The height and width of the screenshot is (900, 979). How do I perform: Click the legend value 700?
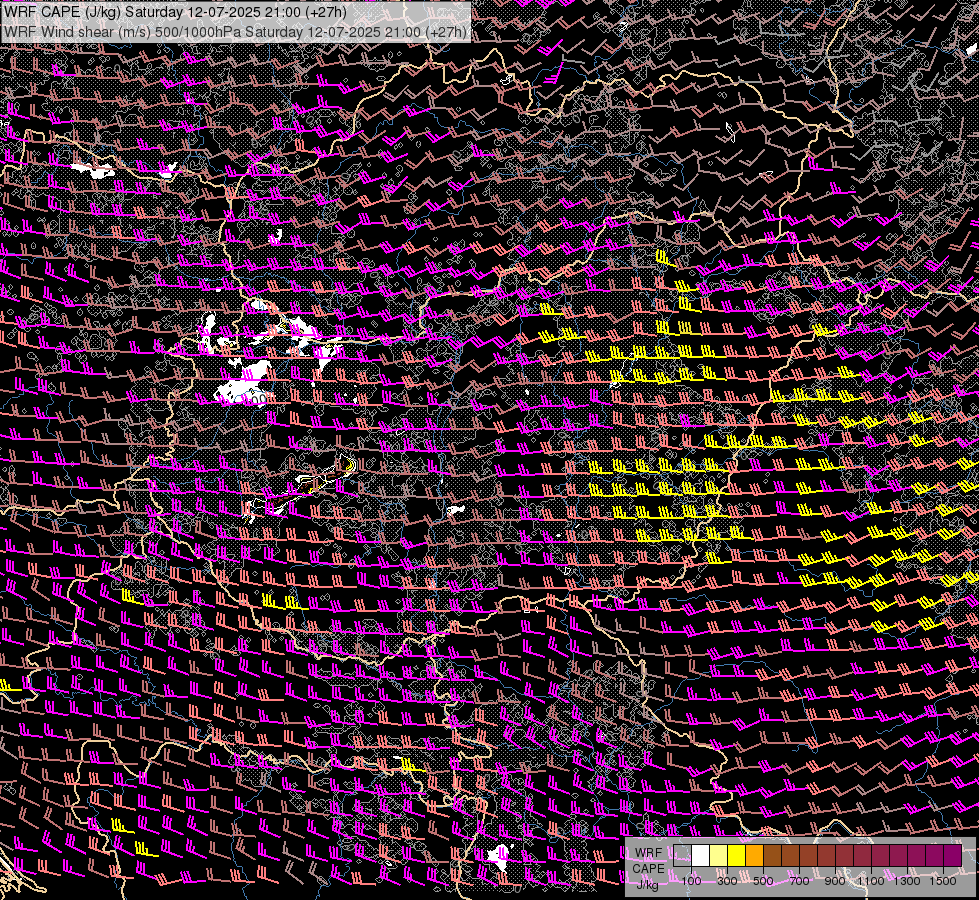coord(799,881)
